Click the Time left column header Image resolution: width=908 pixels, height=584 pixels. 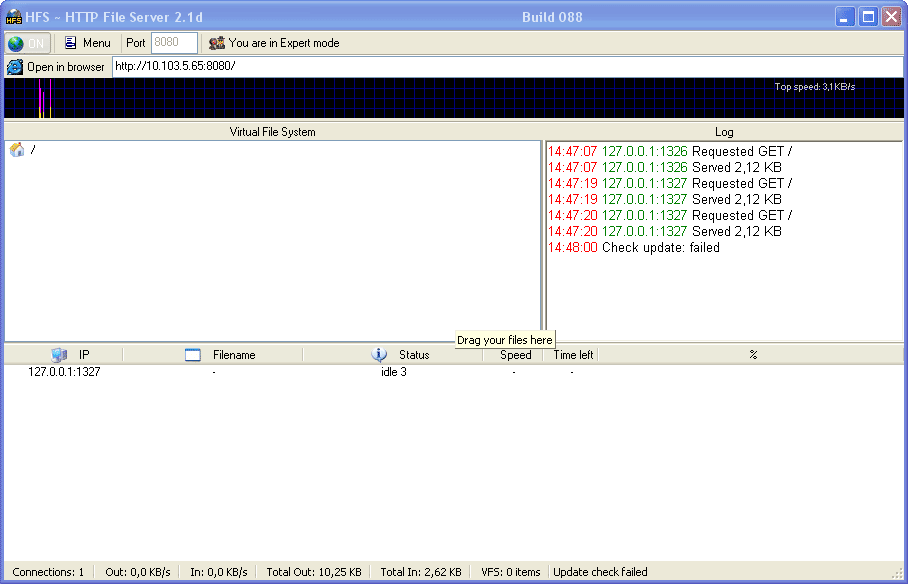(573, 355)
